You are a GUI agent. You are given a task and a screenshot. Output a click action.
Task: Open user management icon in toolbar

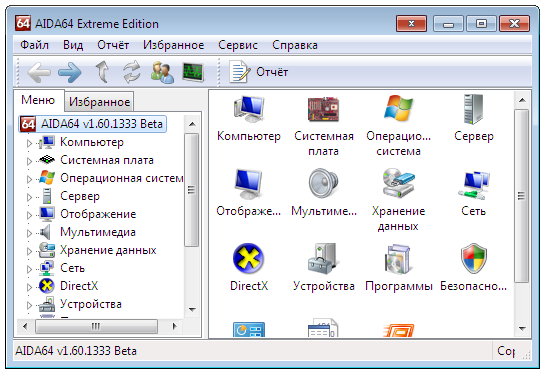point(162,72)
